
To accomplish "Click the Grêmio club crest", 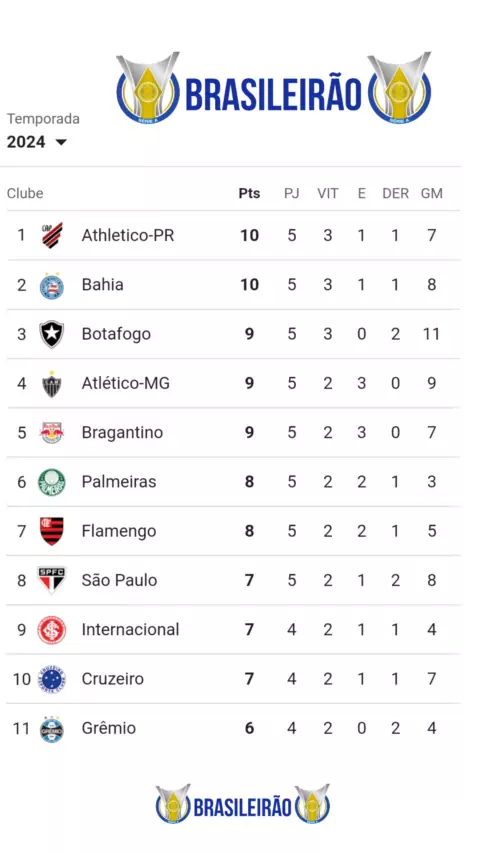I will click(x=52, y=729).
